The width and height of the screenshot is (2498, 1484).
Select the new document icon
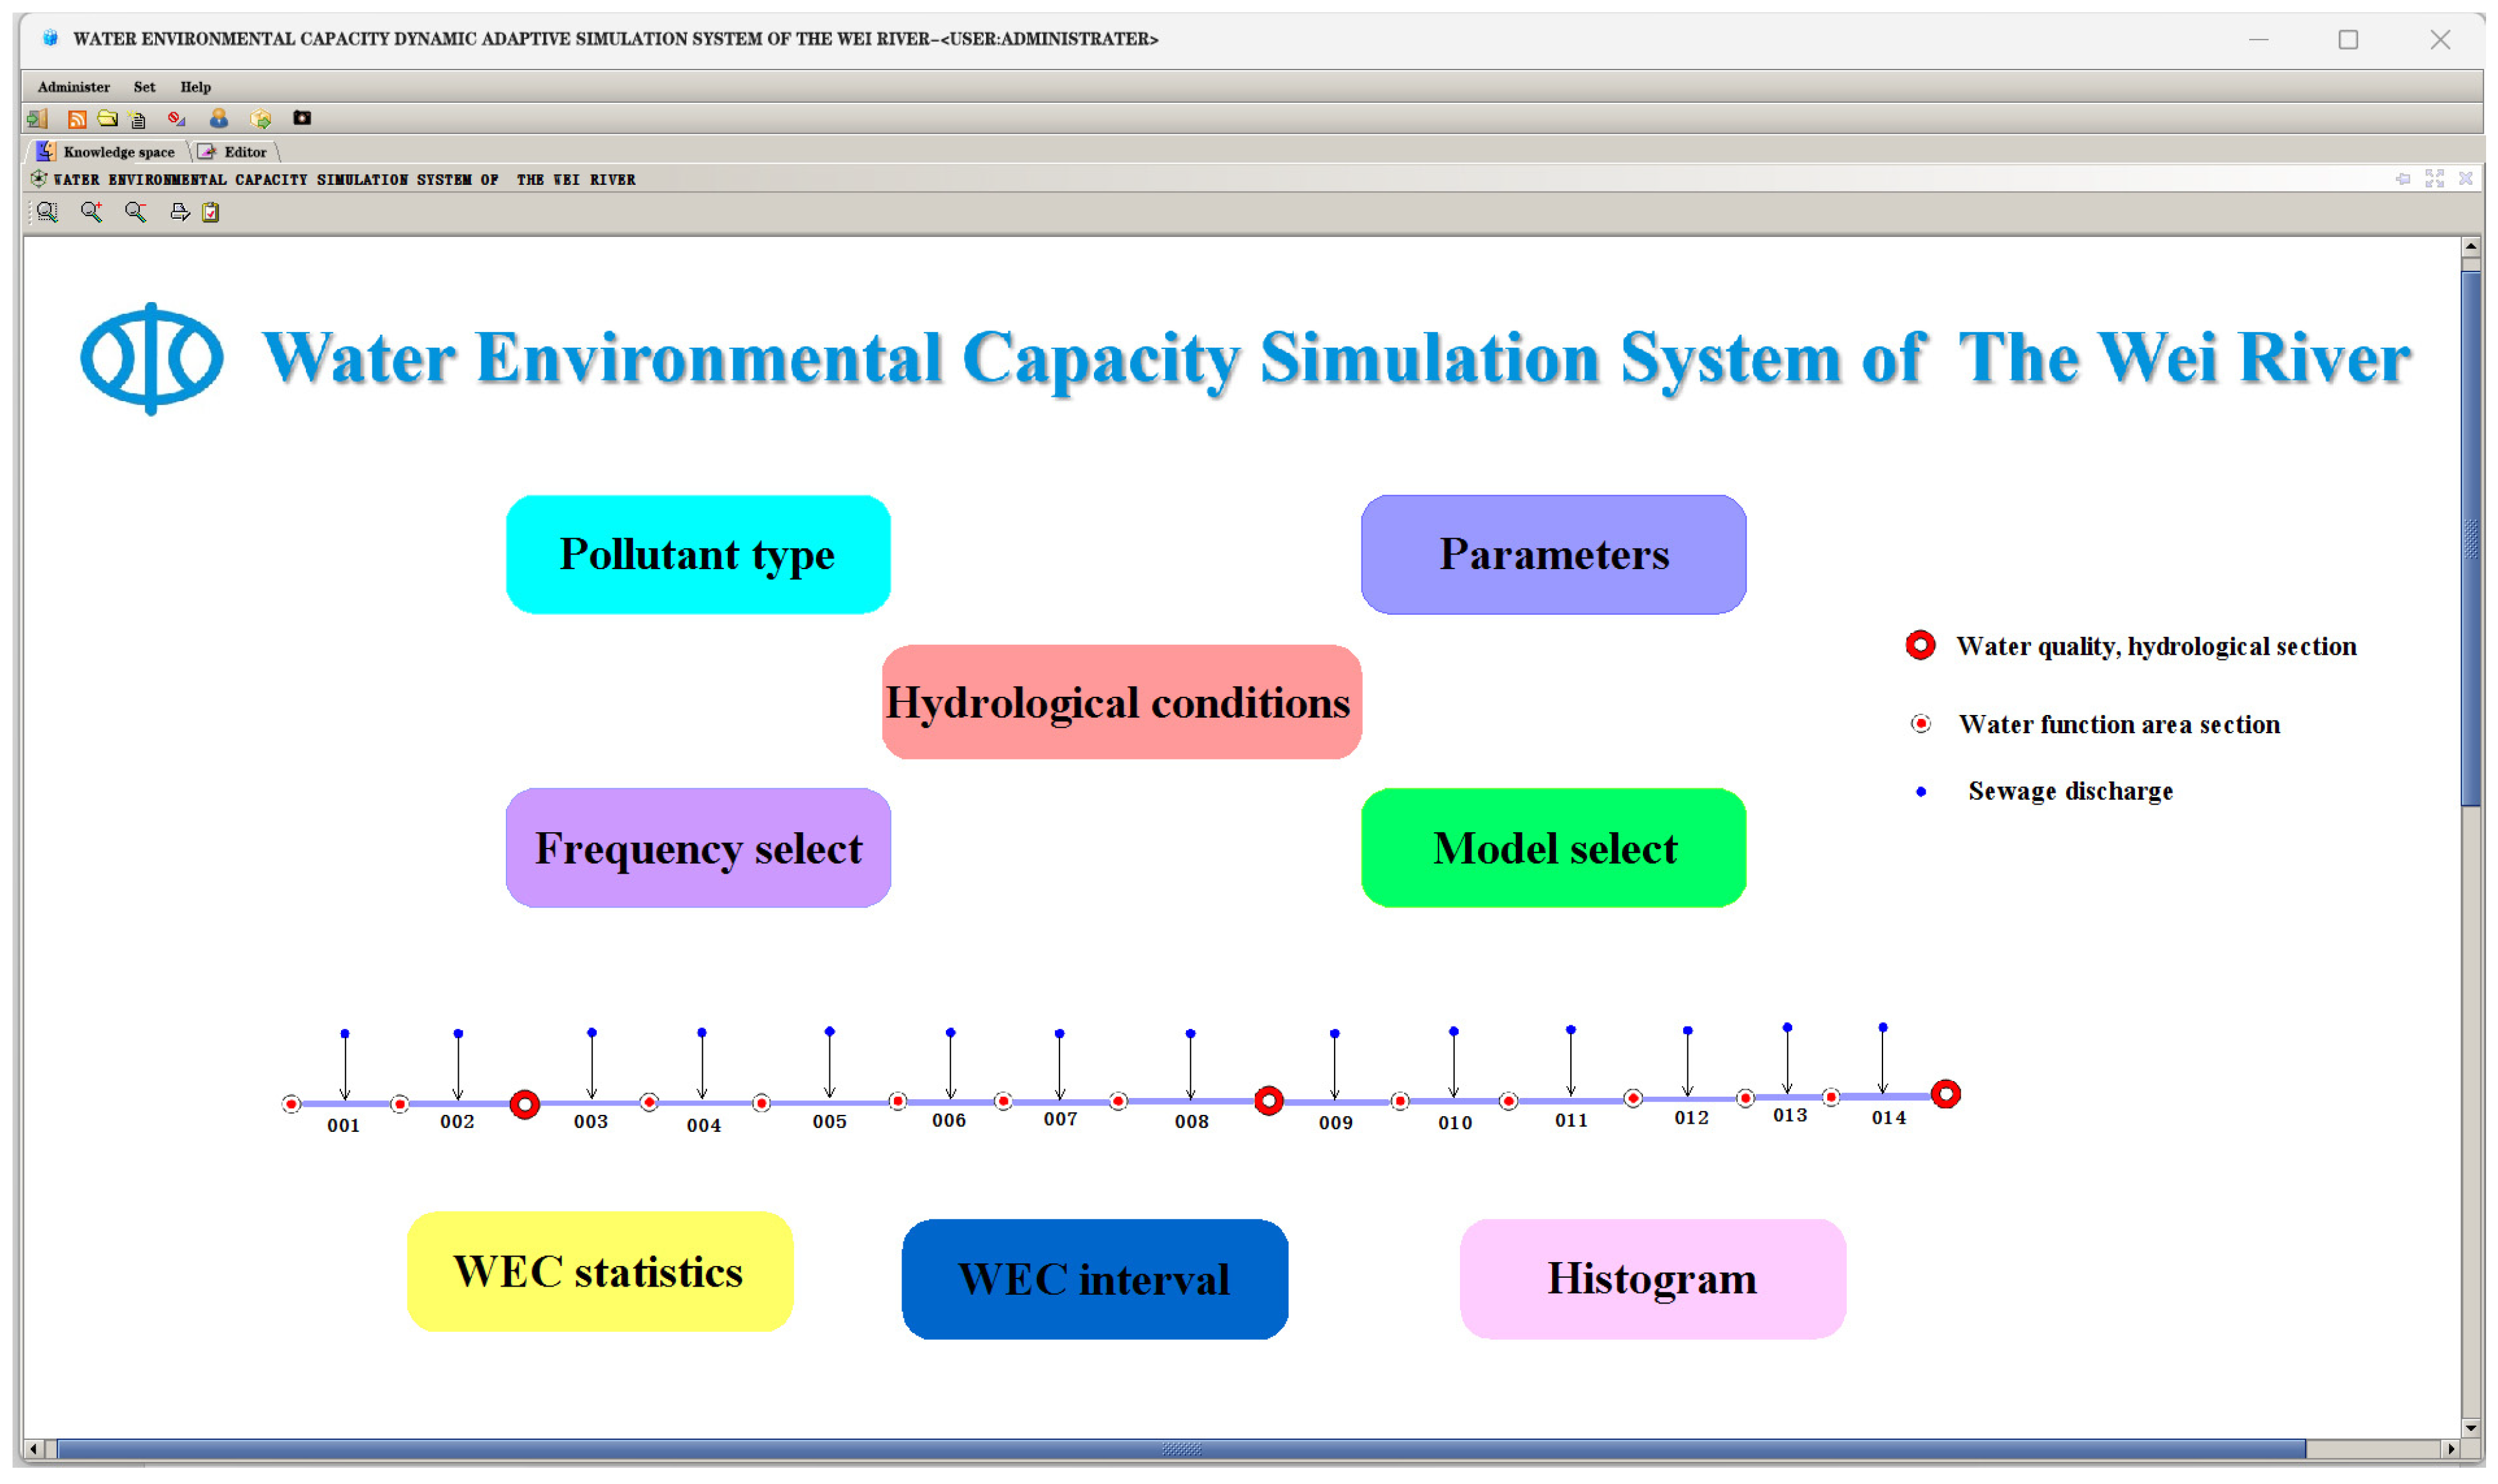[x=138, y=119]
